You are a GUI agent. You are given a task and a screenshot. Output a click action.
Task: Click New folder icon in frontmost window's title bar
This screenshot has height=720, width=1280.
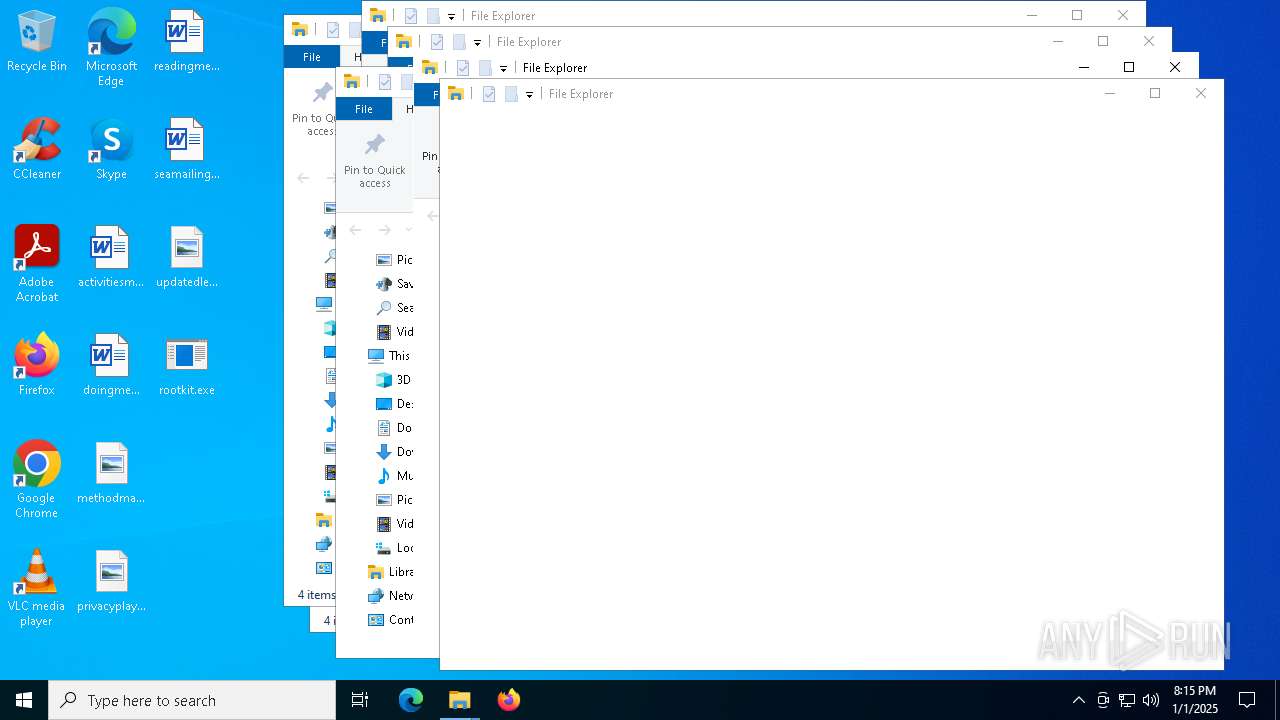511,94
